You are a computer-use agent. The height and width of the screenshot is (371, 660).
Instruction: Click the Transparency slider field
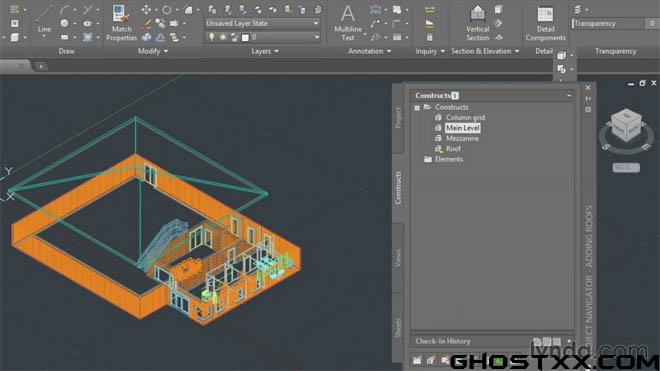[x=608, y=24]
